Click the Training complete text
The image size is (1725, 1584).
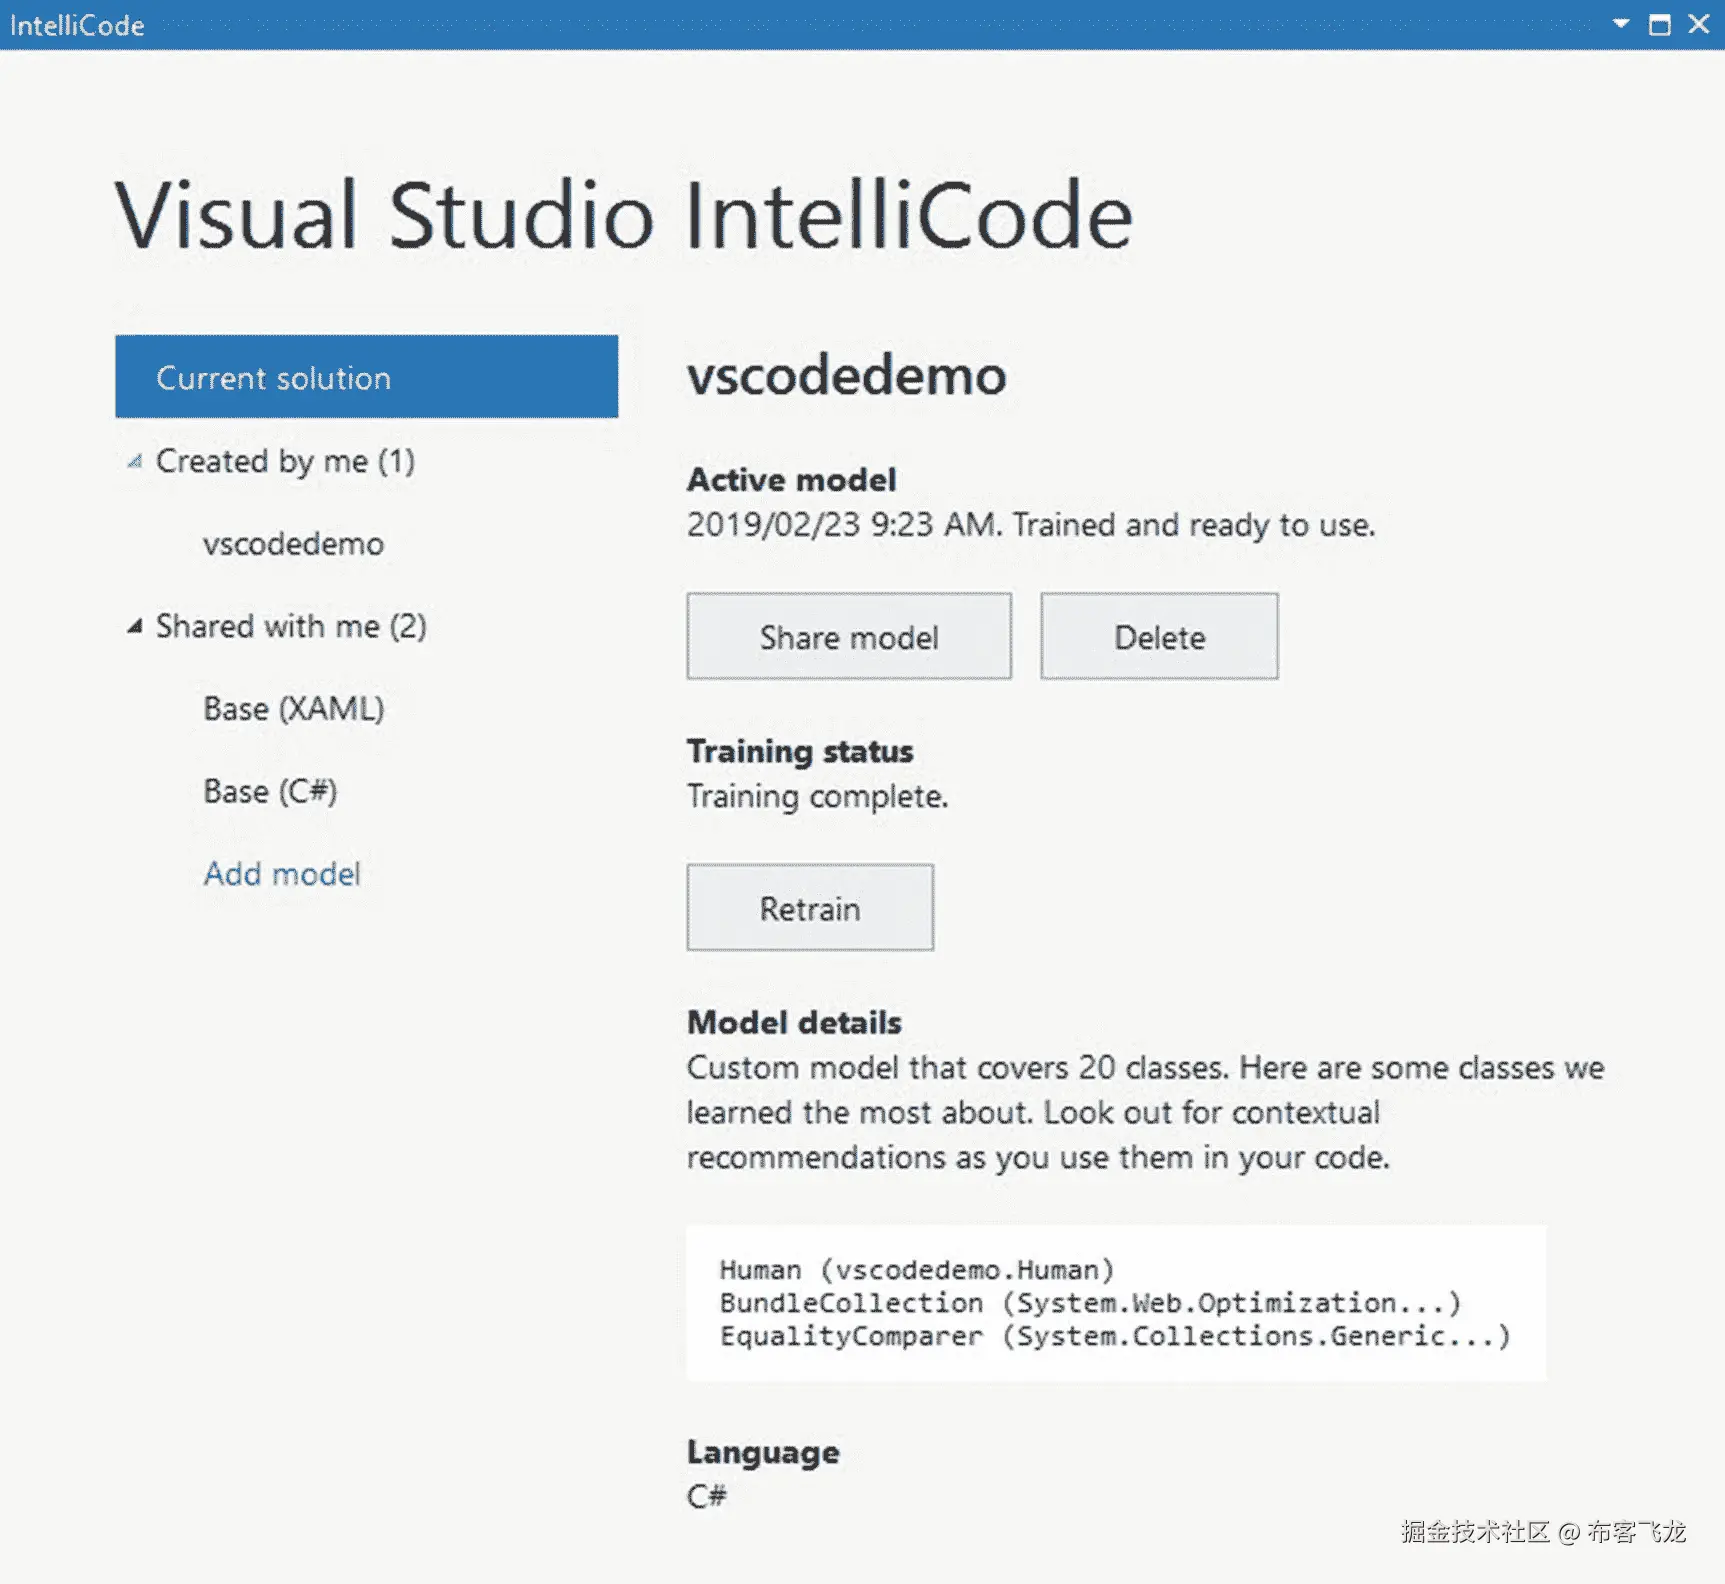[817, 797]
